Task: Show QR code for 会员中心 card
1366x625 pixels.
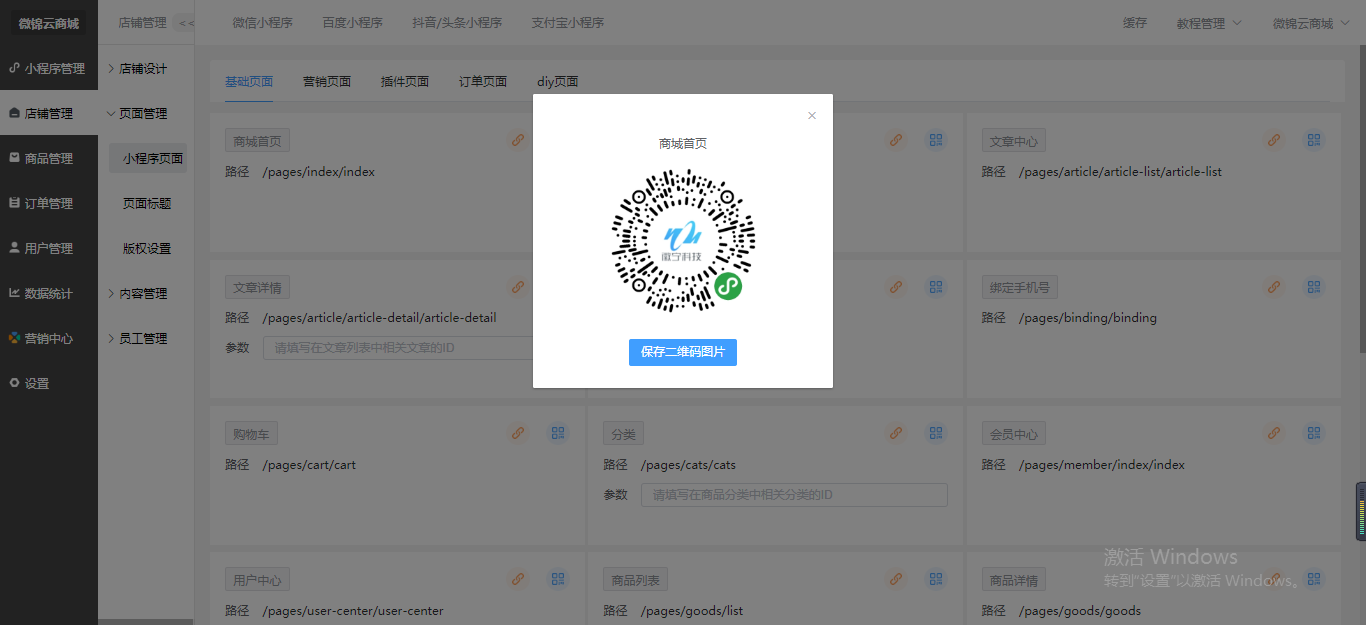Action: coord(1314,434)
